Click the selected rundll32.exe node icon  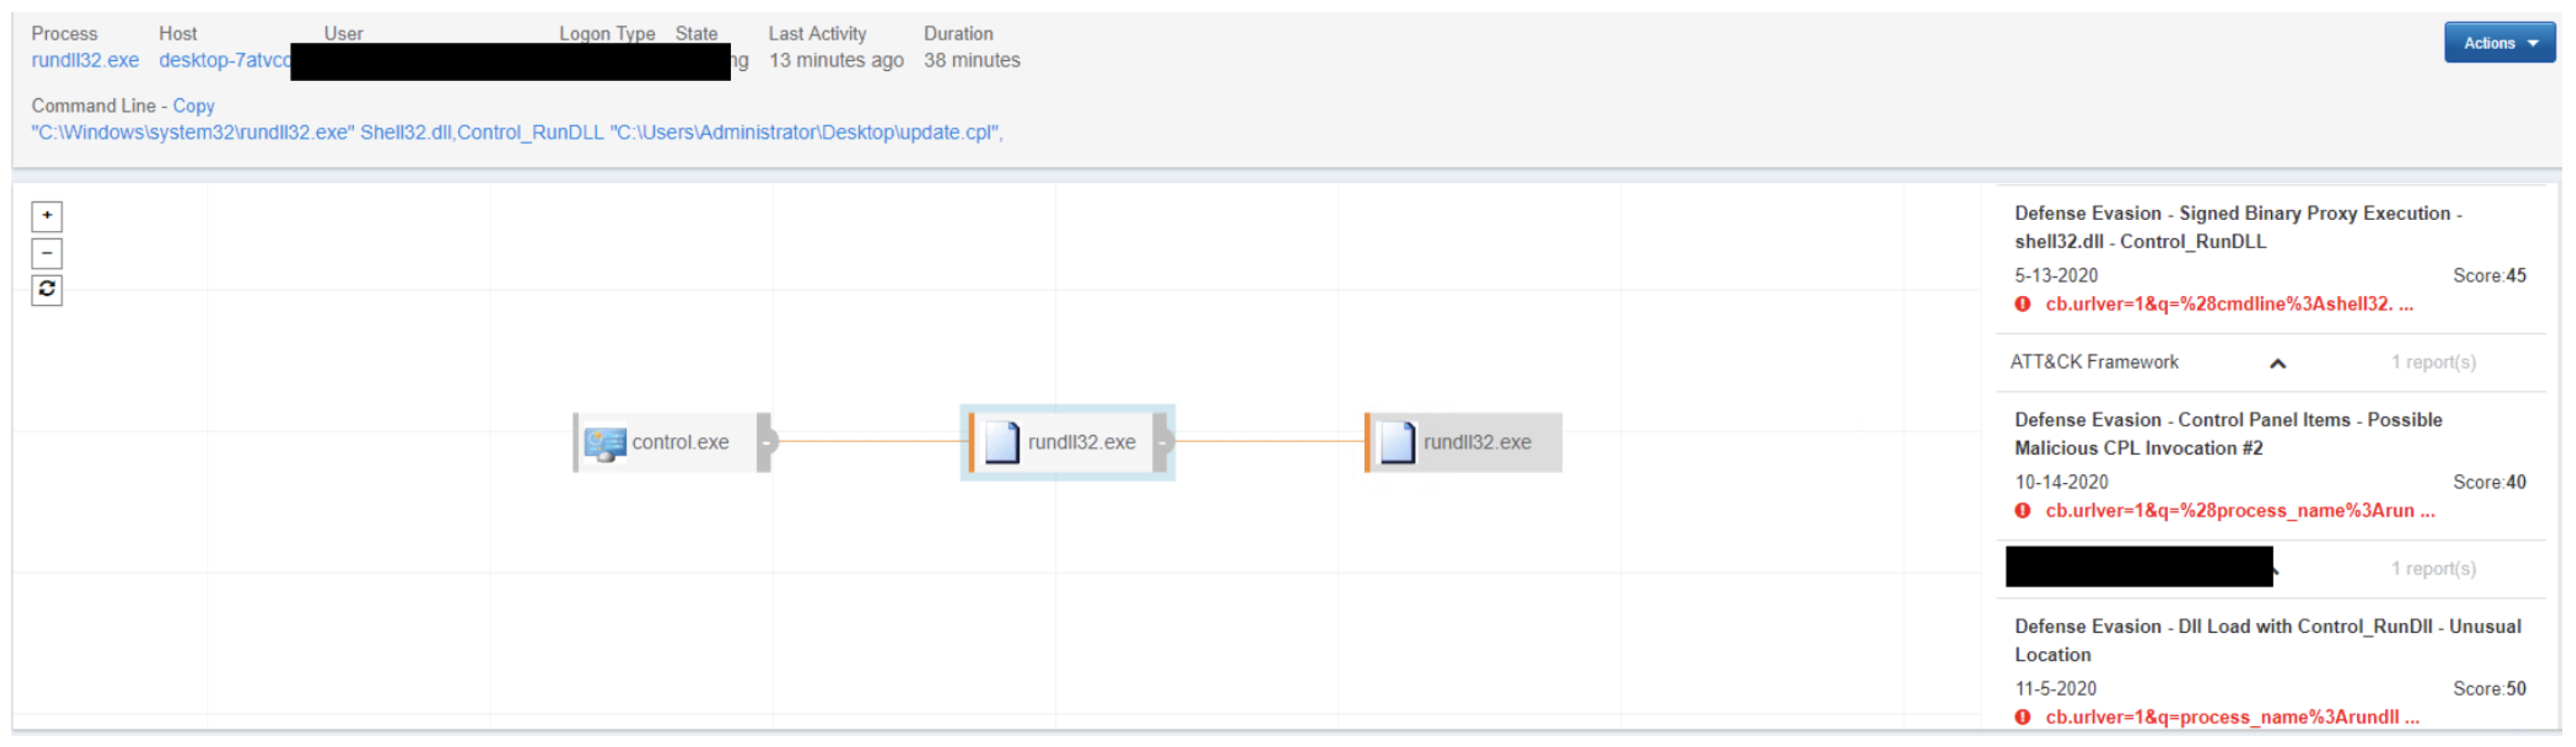pos(1002,443)
